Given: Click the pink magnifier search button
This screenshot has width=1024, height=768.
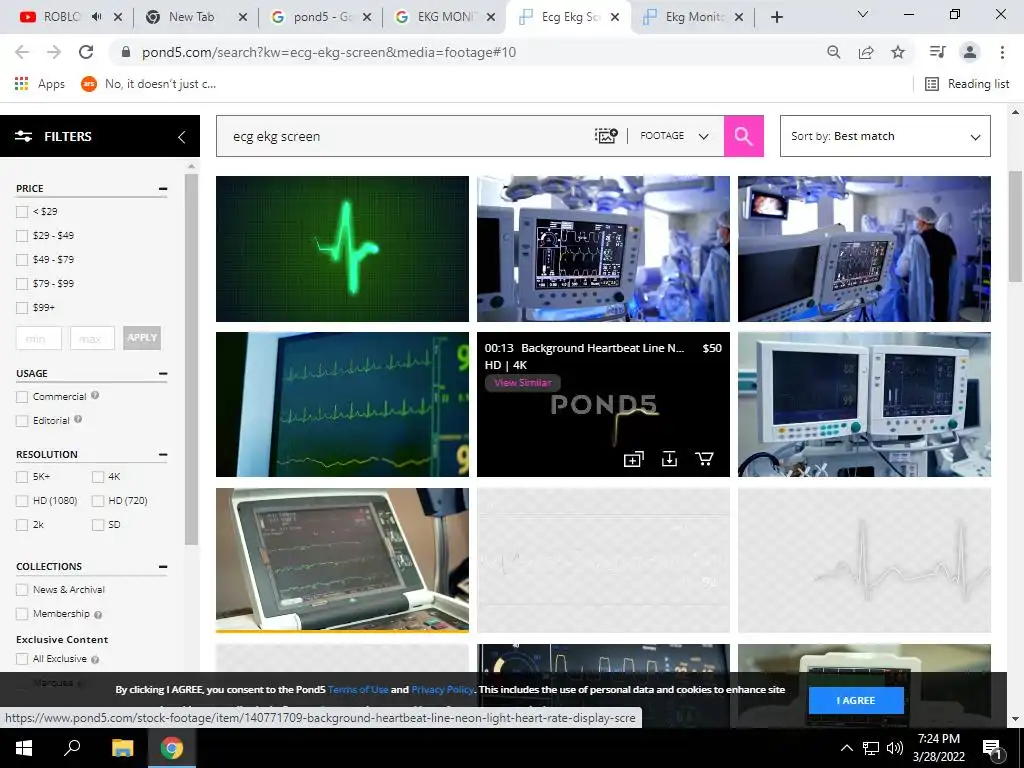Looking at the screenshot, I should pyautogui.click(x=743, y=136).
